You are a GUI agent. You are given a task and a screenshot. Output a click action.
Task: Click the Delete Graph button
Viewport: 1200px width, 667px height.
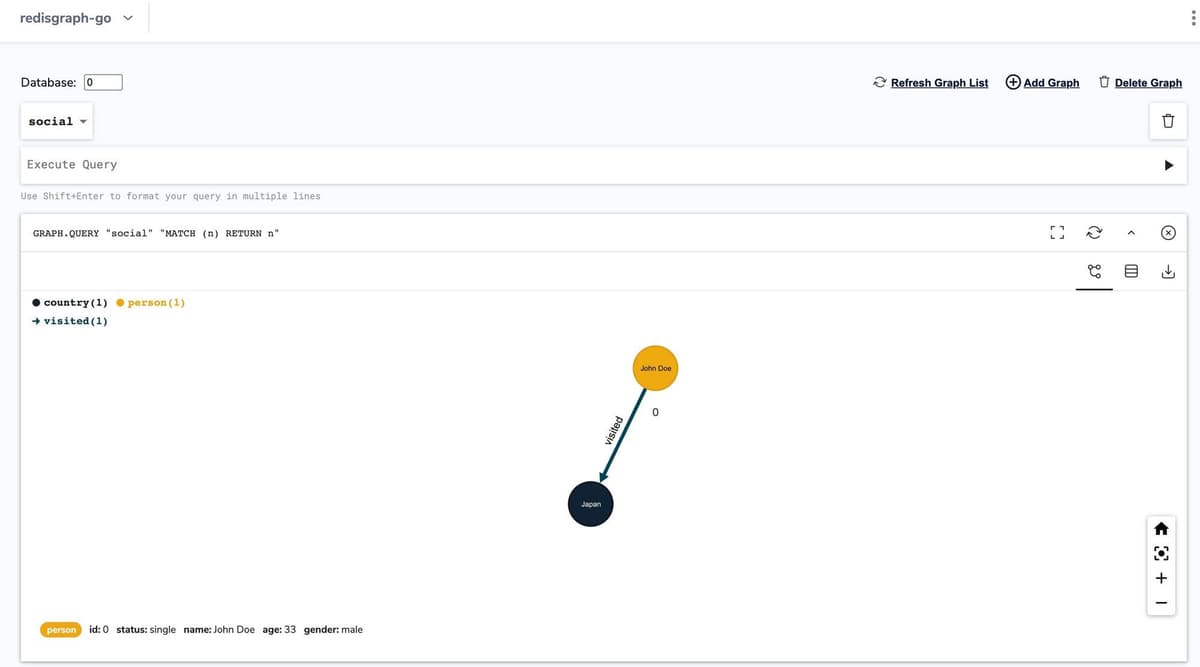[x=1140, y=83]
